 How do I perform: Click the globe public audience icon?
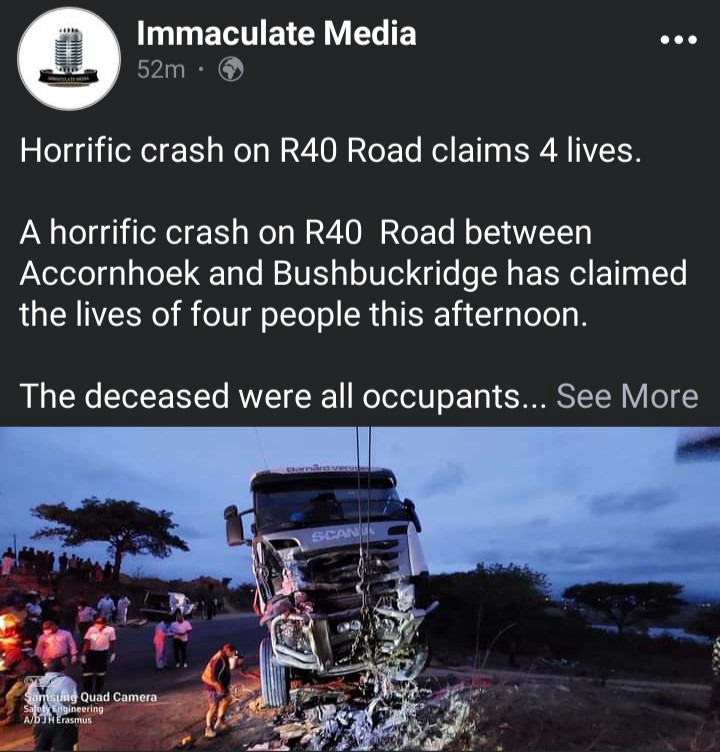click(231, 70)
